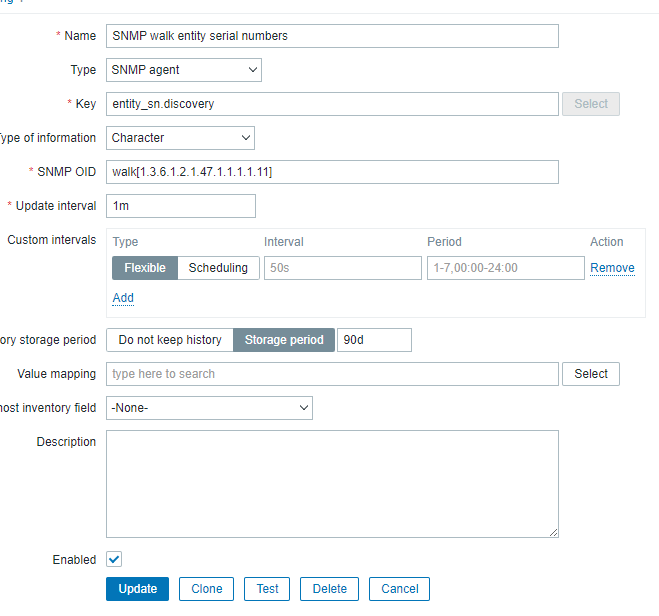Add a new custom interval
Screen dimensions: 659x616
click(123, 298)
